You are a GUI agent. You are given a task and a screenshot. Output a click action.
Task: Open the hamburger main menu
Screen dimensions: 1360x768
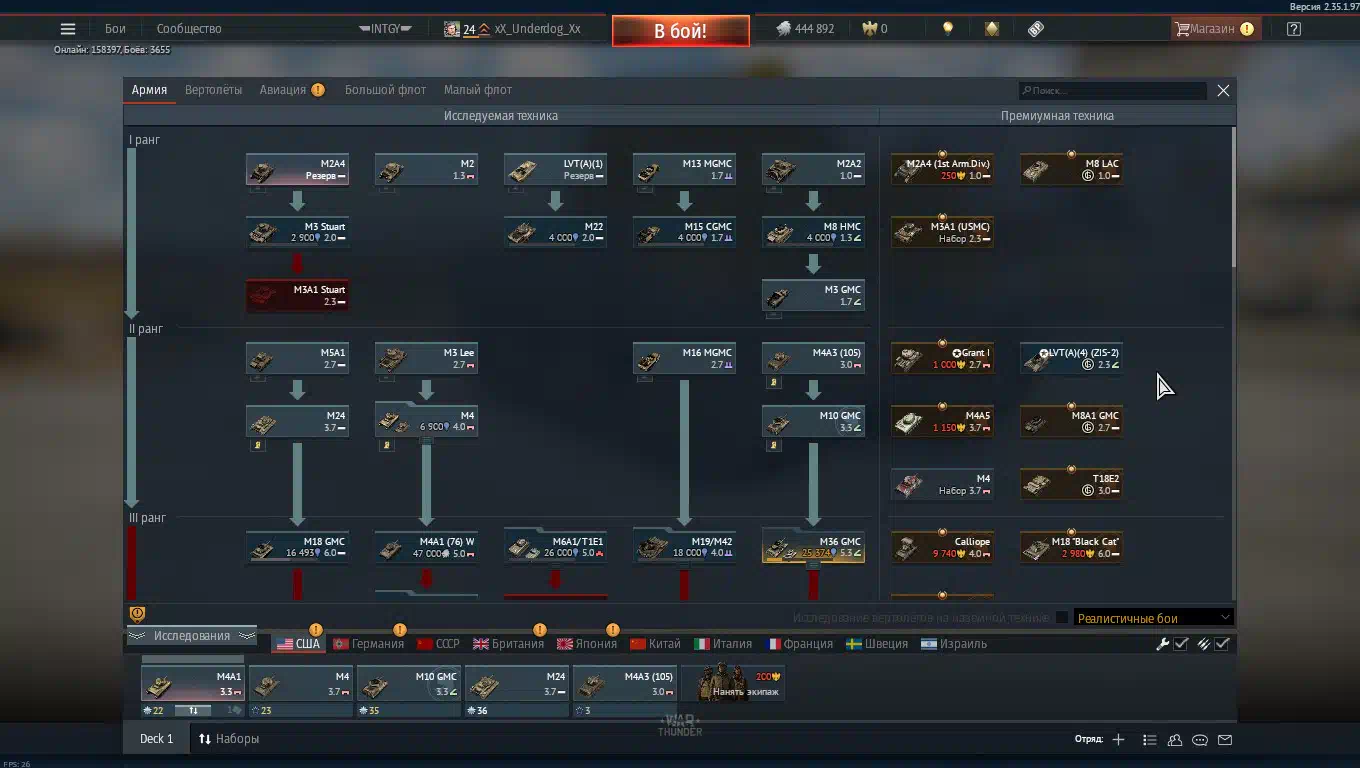(68, 29)
